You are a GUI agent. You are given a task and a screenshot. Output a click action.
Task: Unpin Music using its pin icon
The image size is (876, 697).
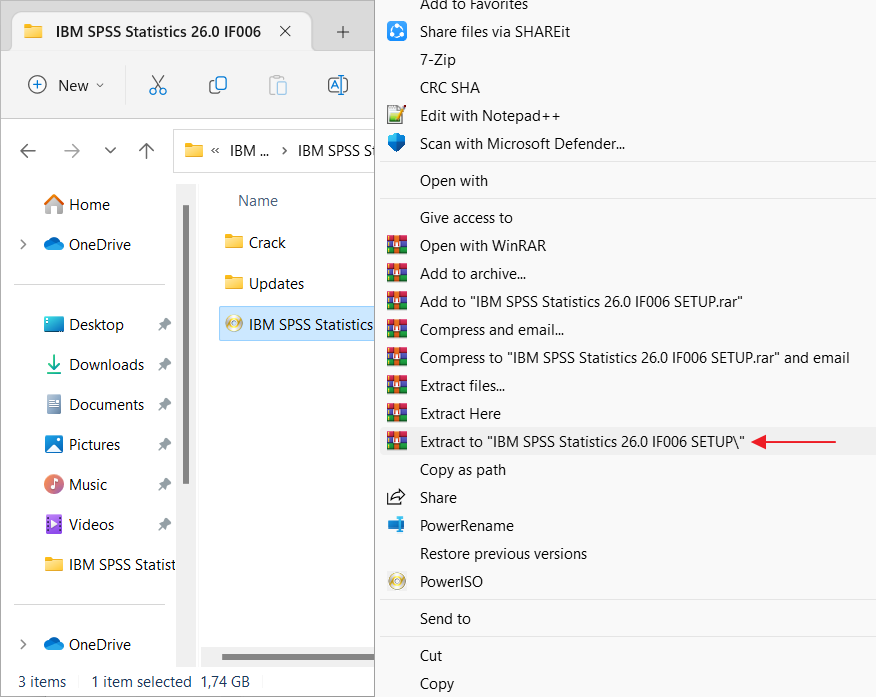point(164,484)
